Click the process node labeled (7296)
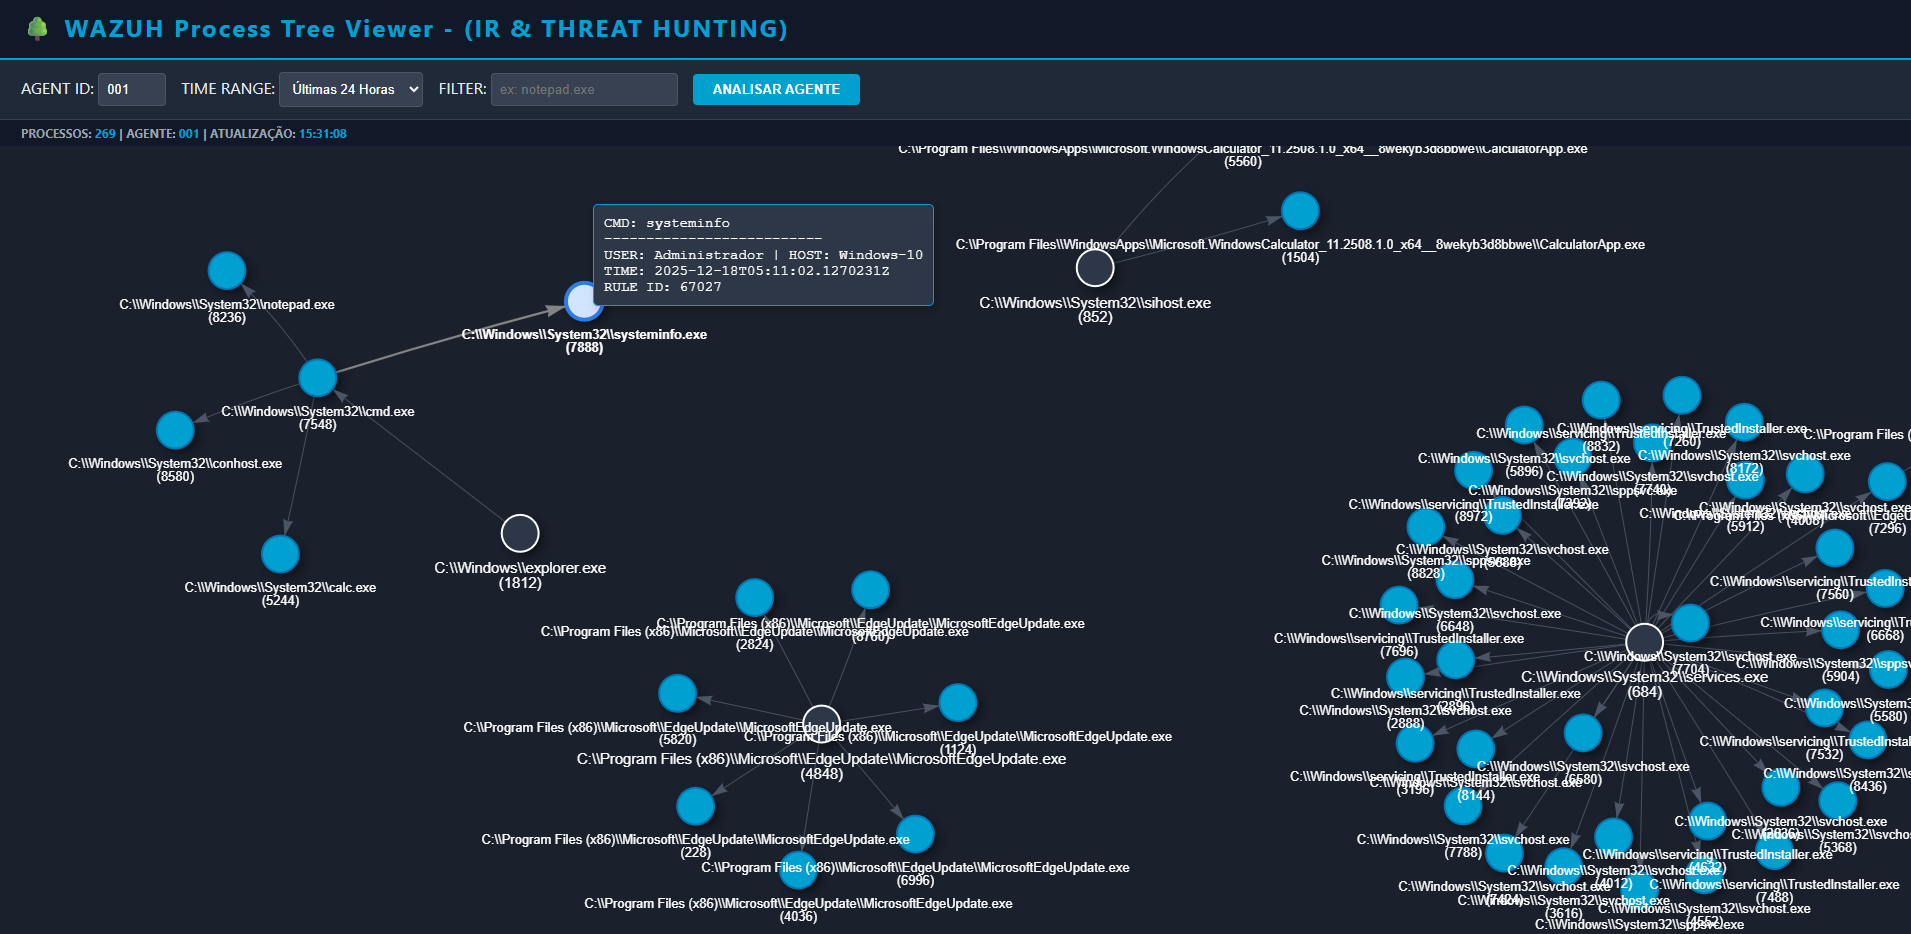The height and width of the screenshot is (934, 1911). click(x=1887, y=482)
